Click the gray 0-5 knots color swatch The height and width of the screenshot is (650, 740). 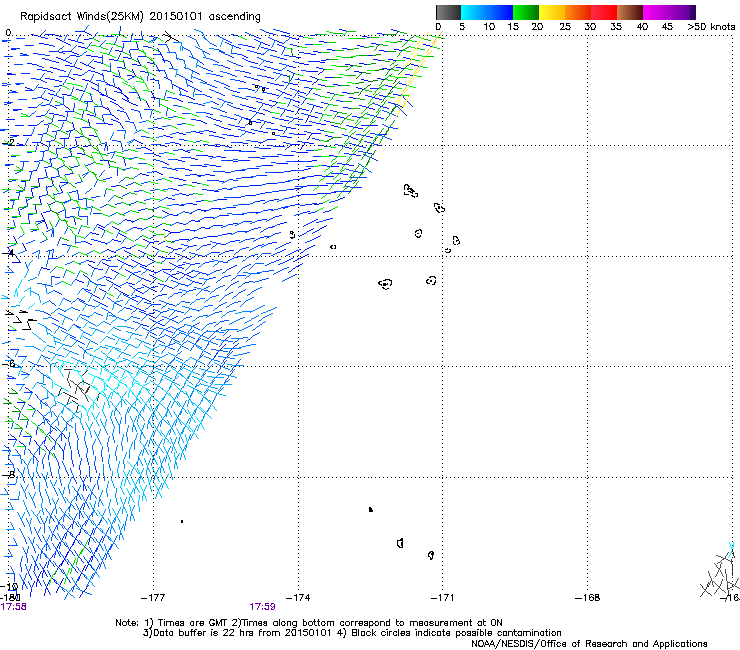point(448,12)
